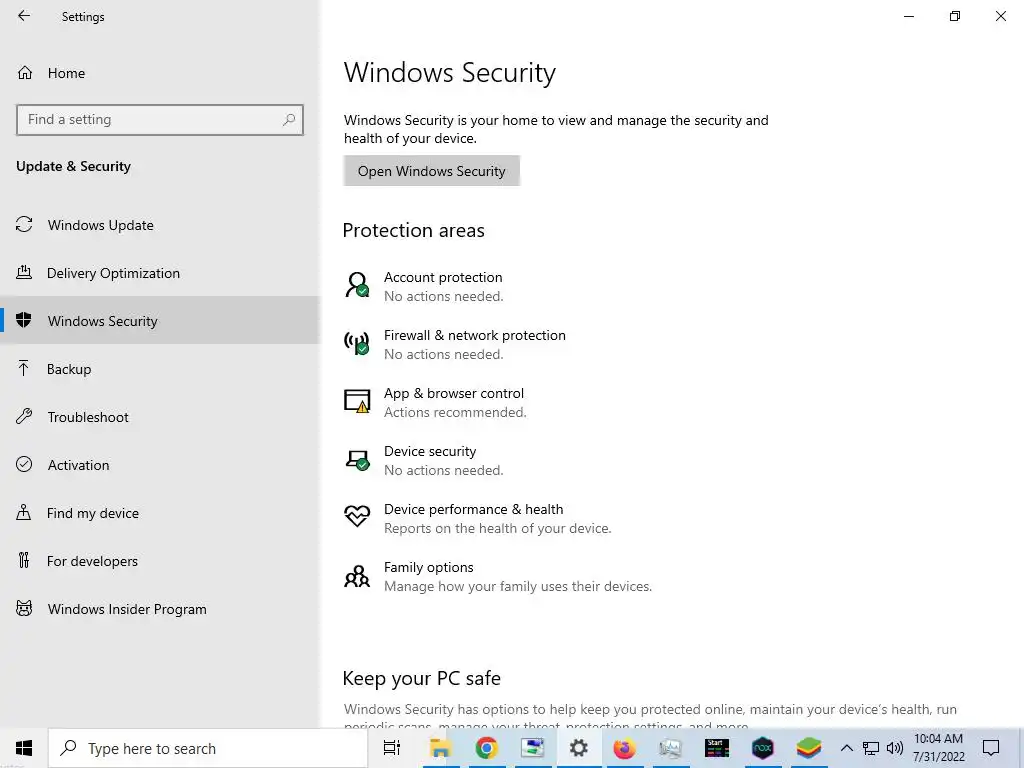
Task: Click the Device security laptop icon
Action: tap(357, 460)
